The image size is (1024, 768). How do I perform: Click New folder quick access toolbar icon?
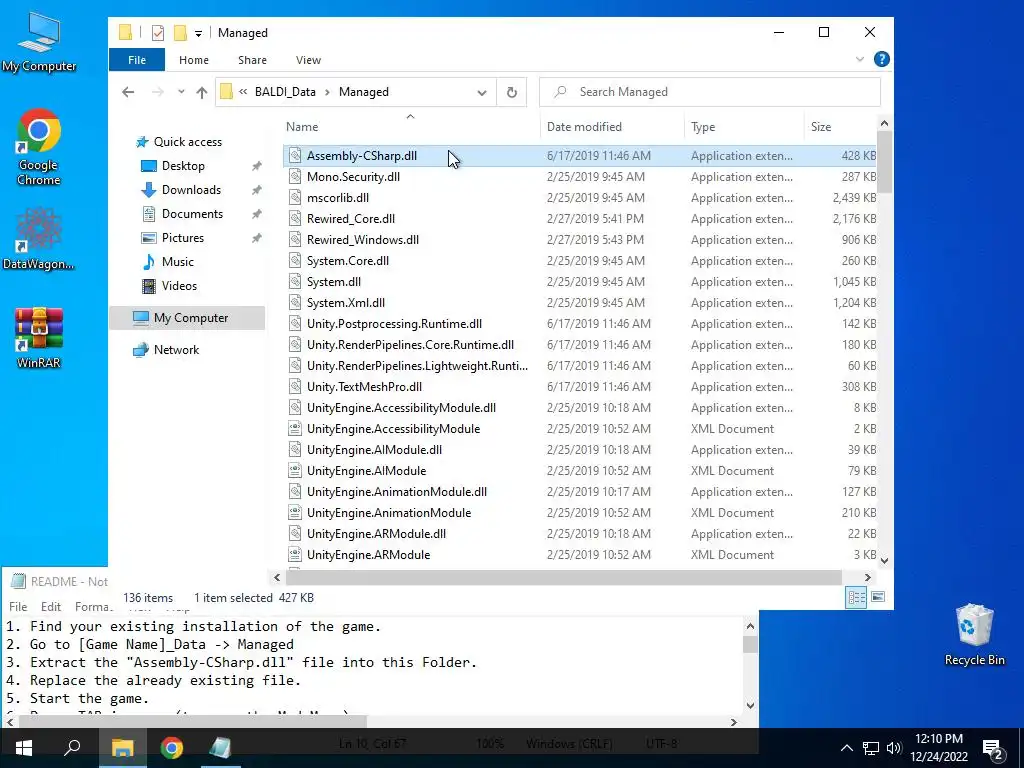(x=180, y=33)
